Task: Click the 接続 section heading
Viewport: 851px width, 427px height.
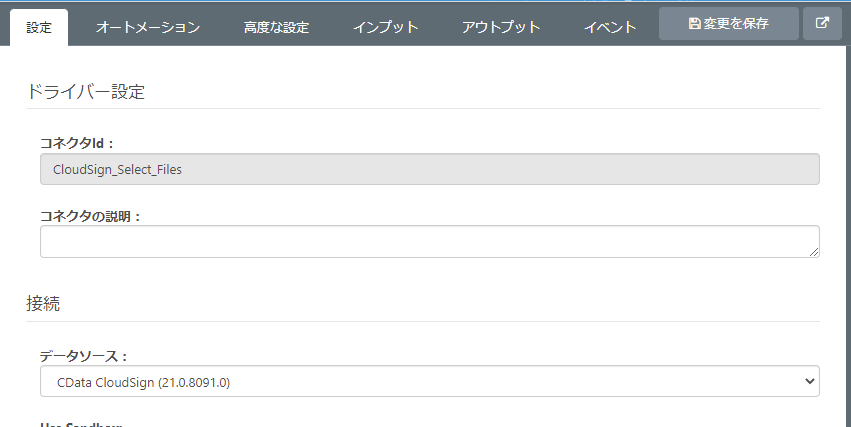Action: tap(43, 302)
